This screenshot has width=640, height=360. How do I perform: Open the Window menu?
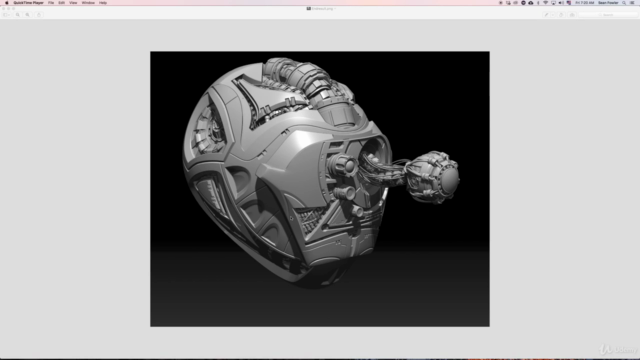click(88, 3)
